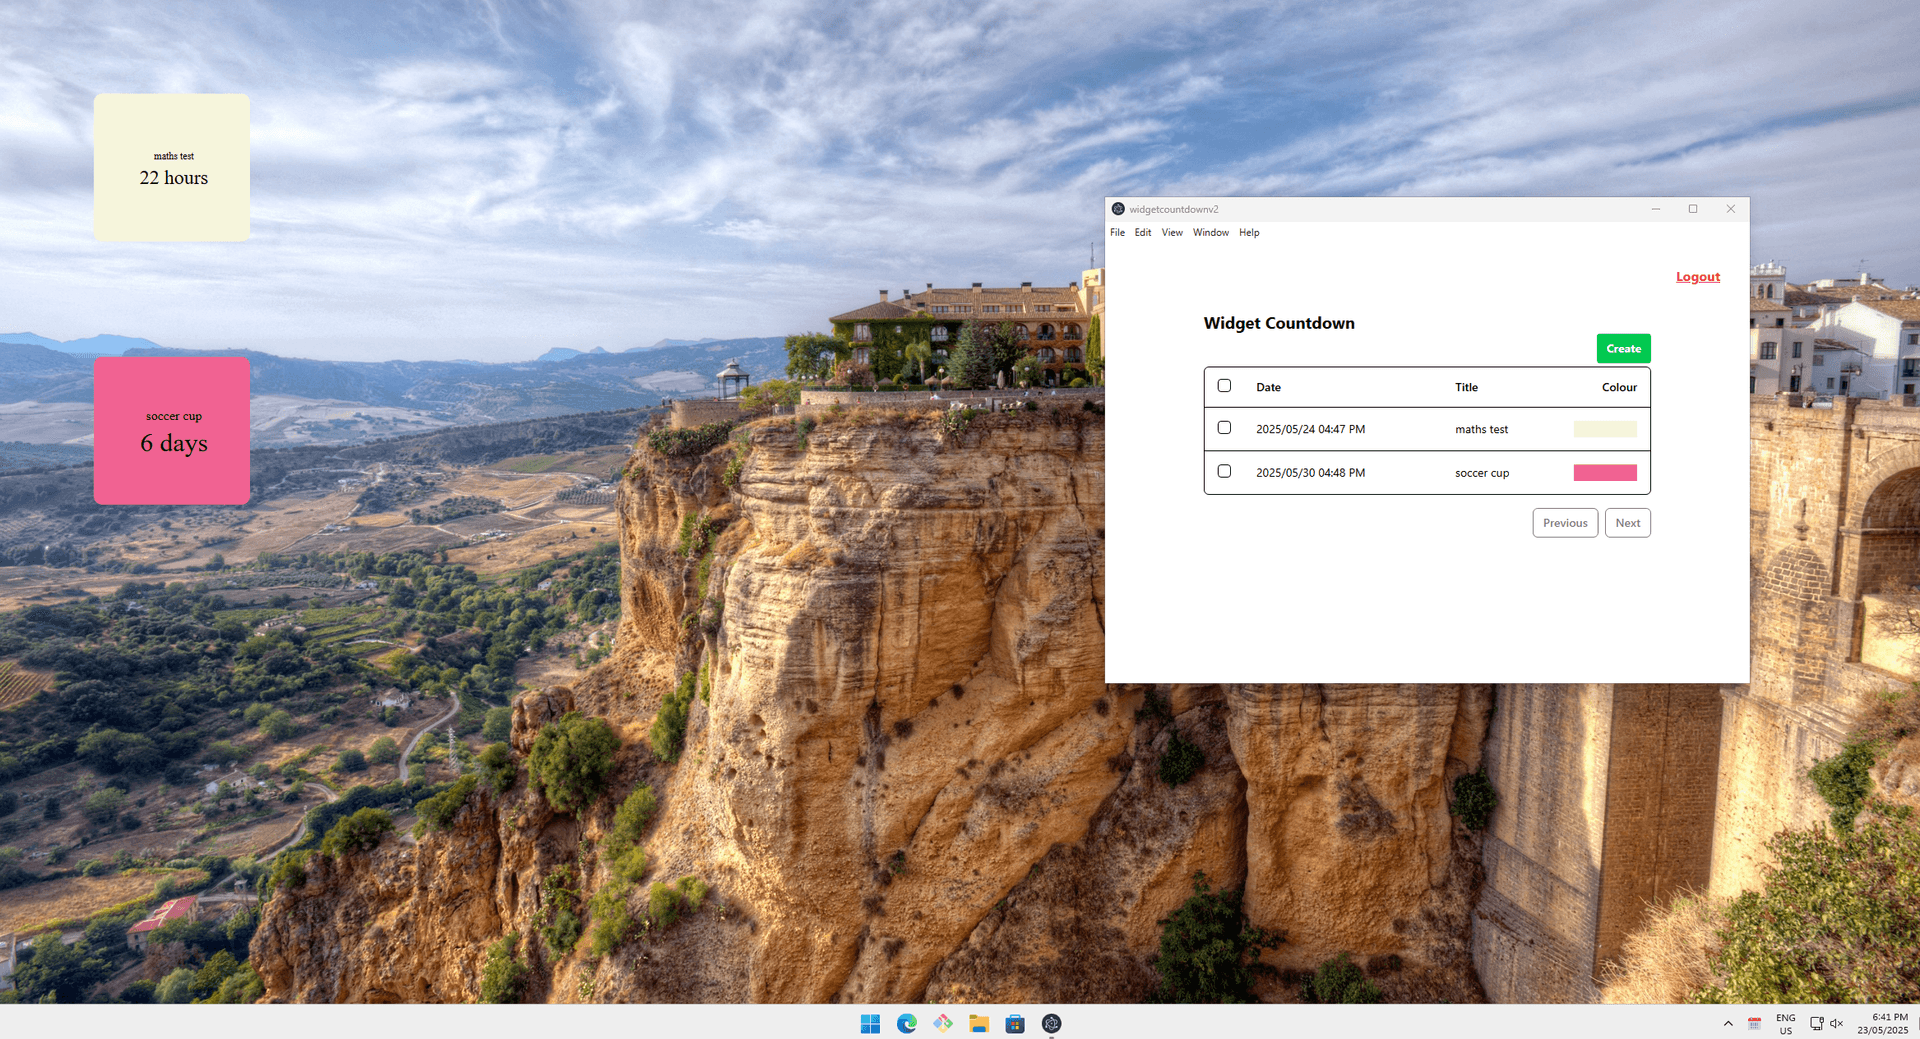
Task: Click the muted speaker icon in system tray
Action: point(1837,1023)
